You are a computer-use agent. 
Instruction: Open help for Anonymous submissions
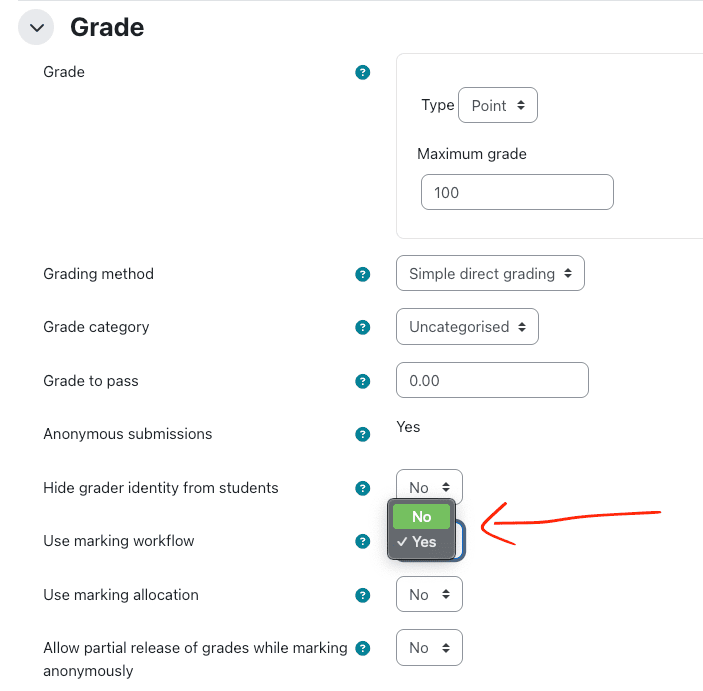click(363, 434)
